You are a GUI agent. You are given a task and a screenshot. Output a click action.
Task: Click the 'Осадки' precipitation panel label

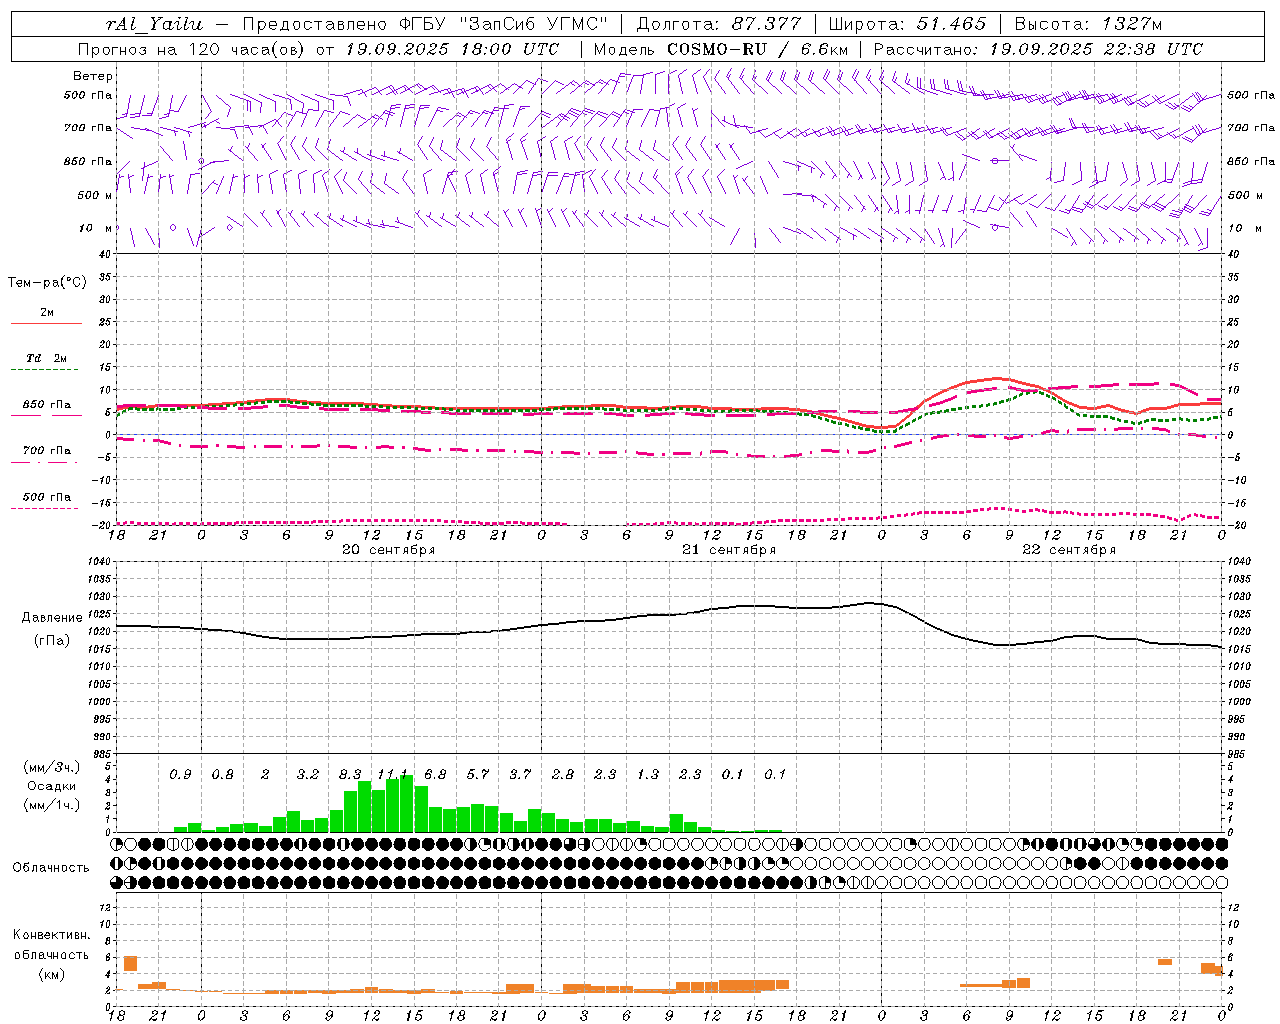coord(51,787)
